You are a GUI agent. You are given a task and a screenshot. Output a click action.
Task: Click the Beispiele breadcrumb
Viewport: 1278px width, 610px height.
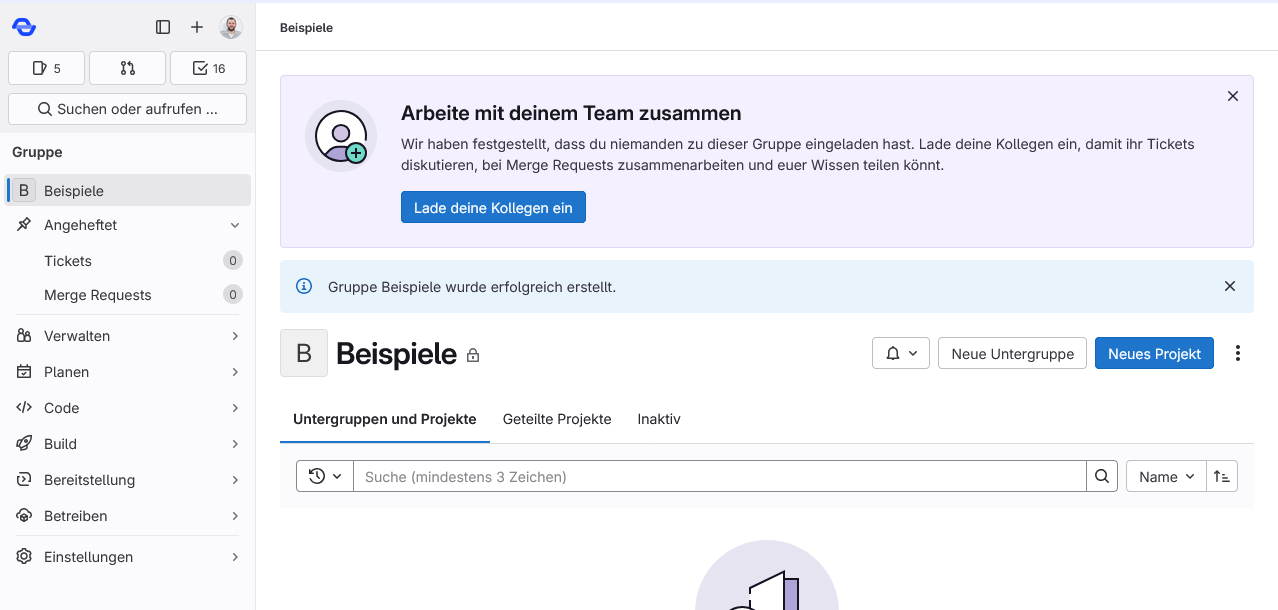[x=306, y=28]
